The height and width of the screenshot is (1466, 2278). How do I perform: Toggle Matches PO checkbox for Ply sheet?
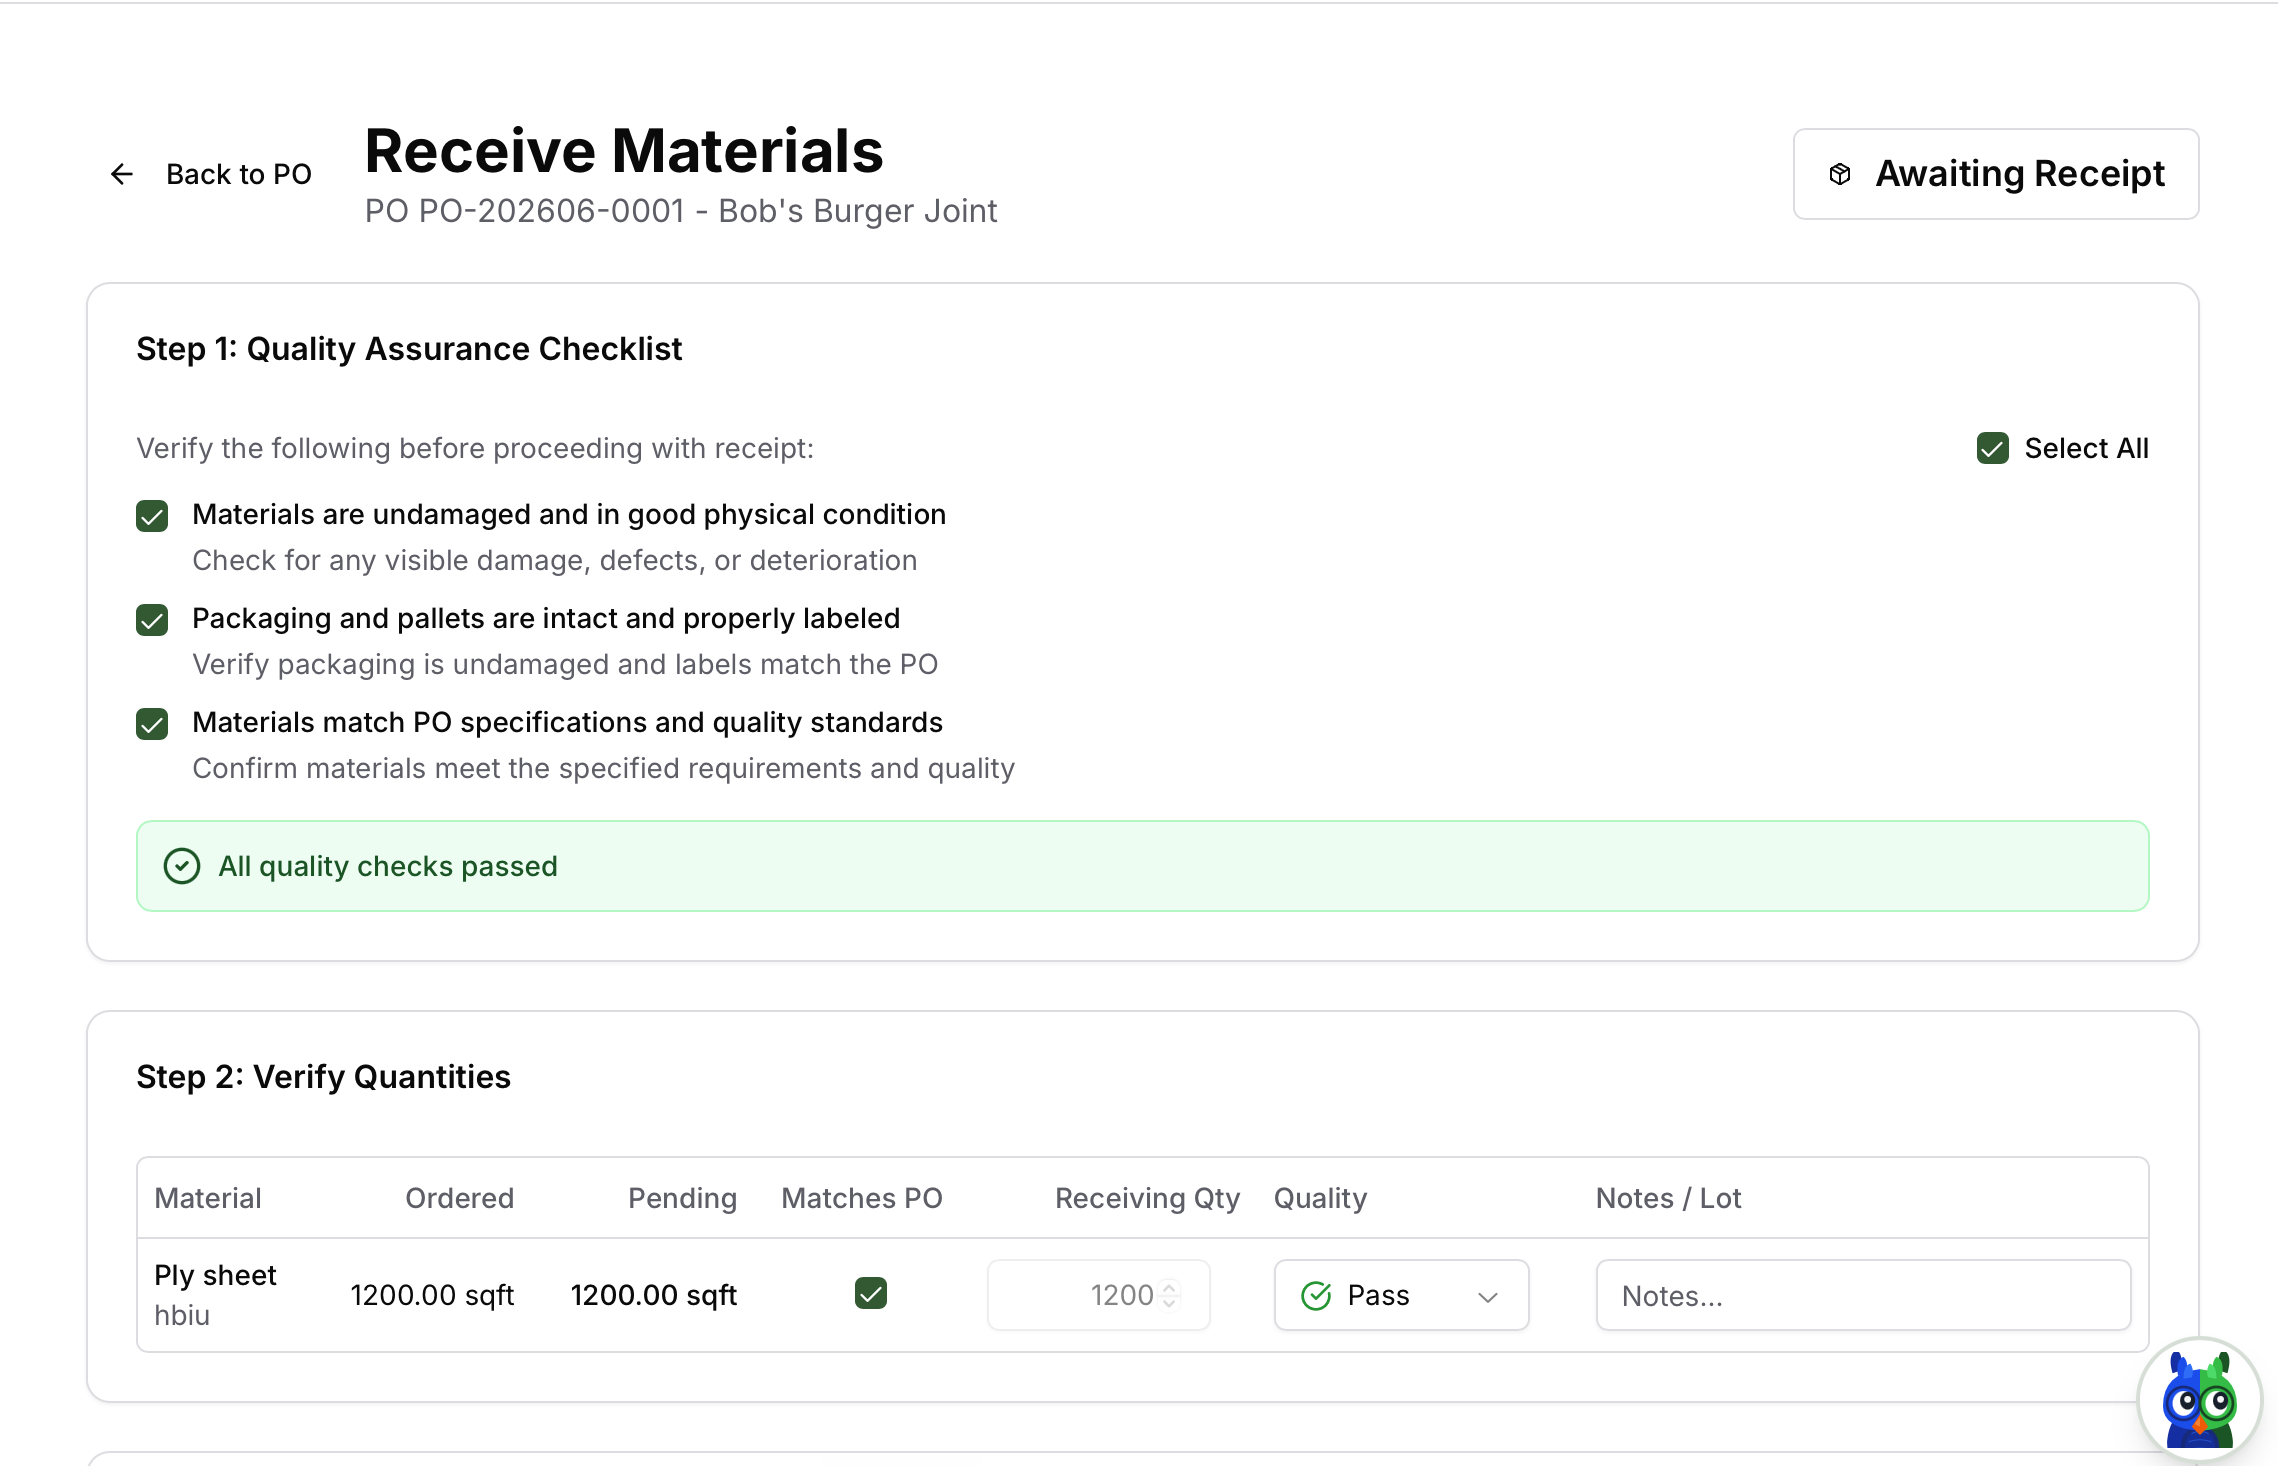(x=871, y=1293)
